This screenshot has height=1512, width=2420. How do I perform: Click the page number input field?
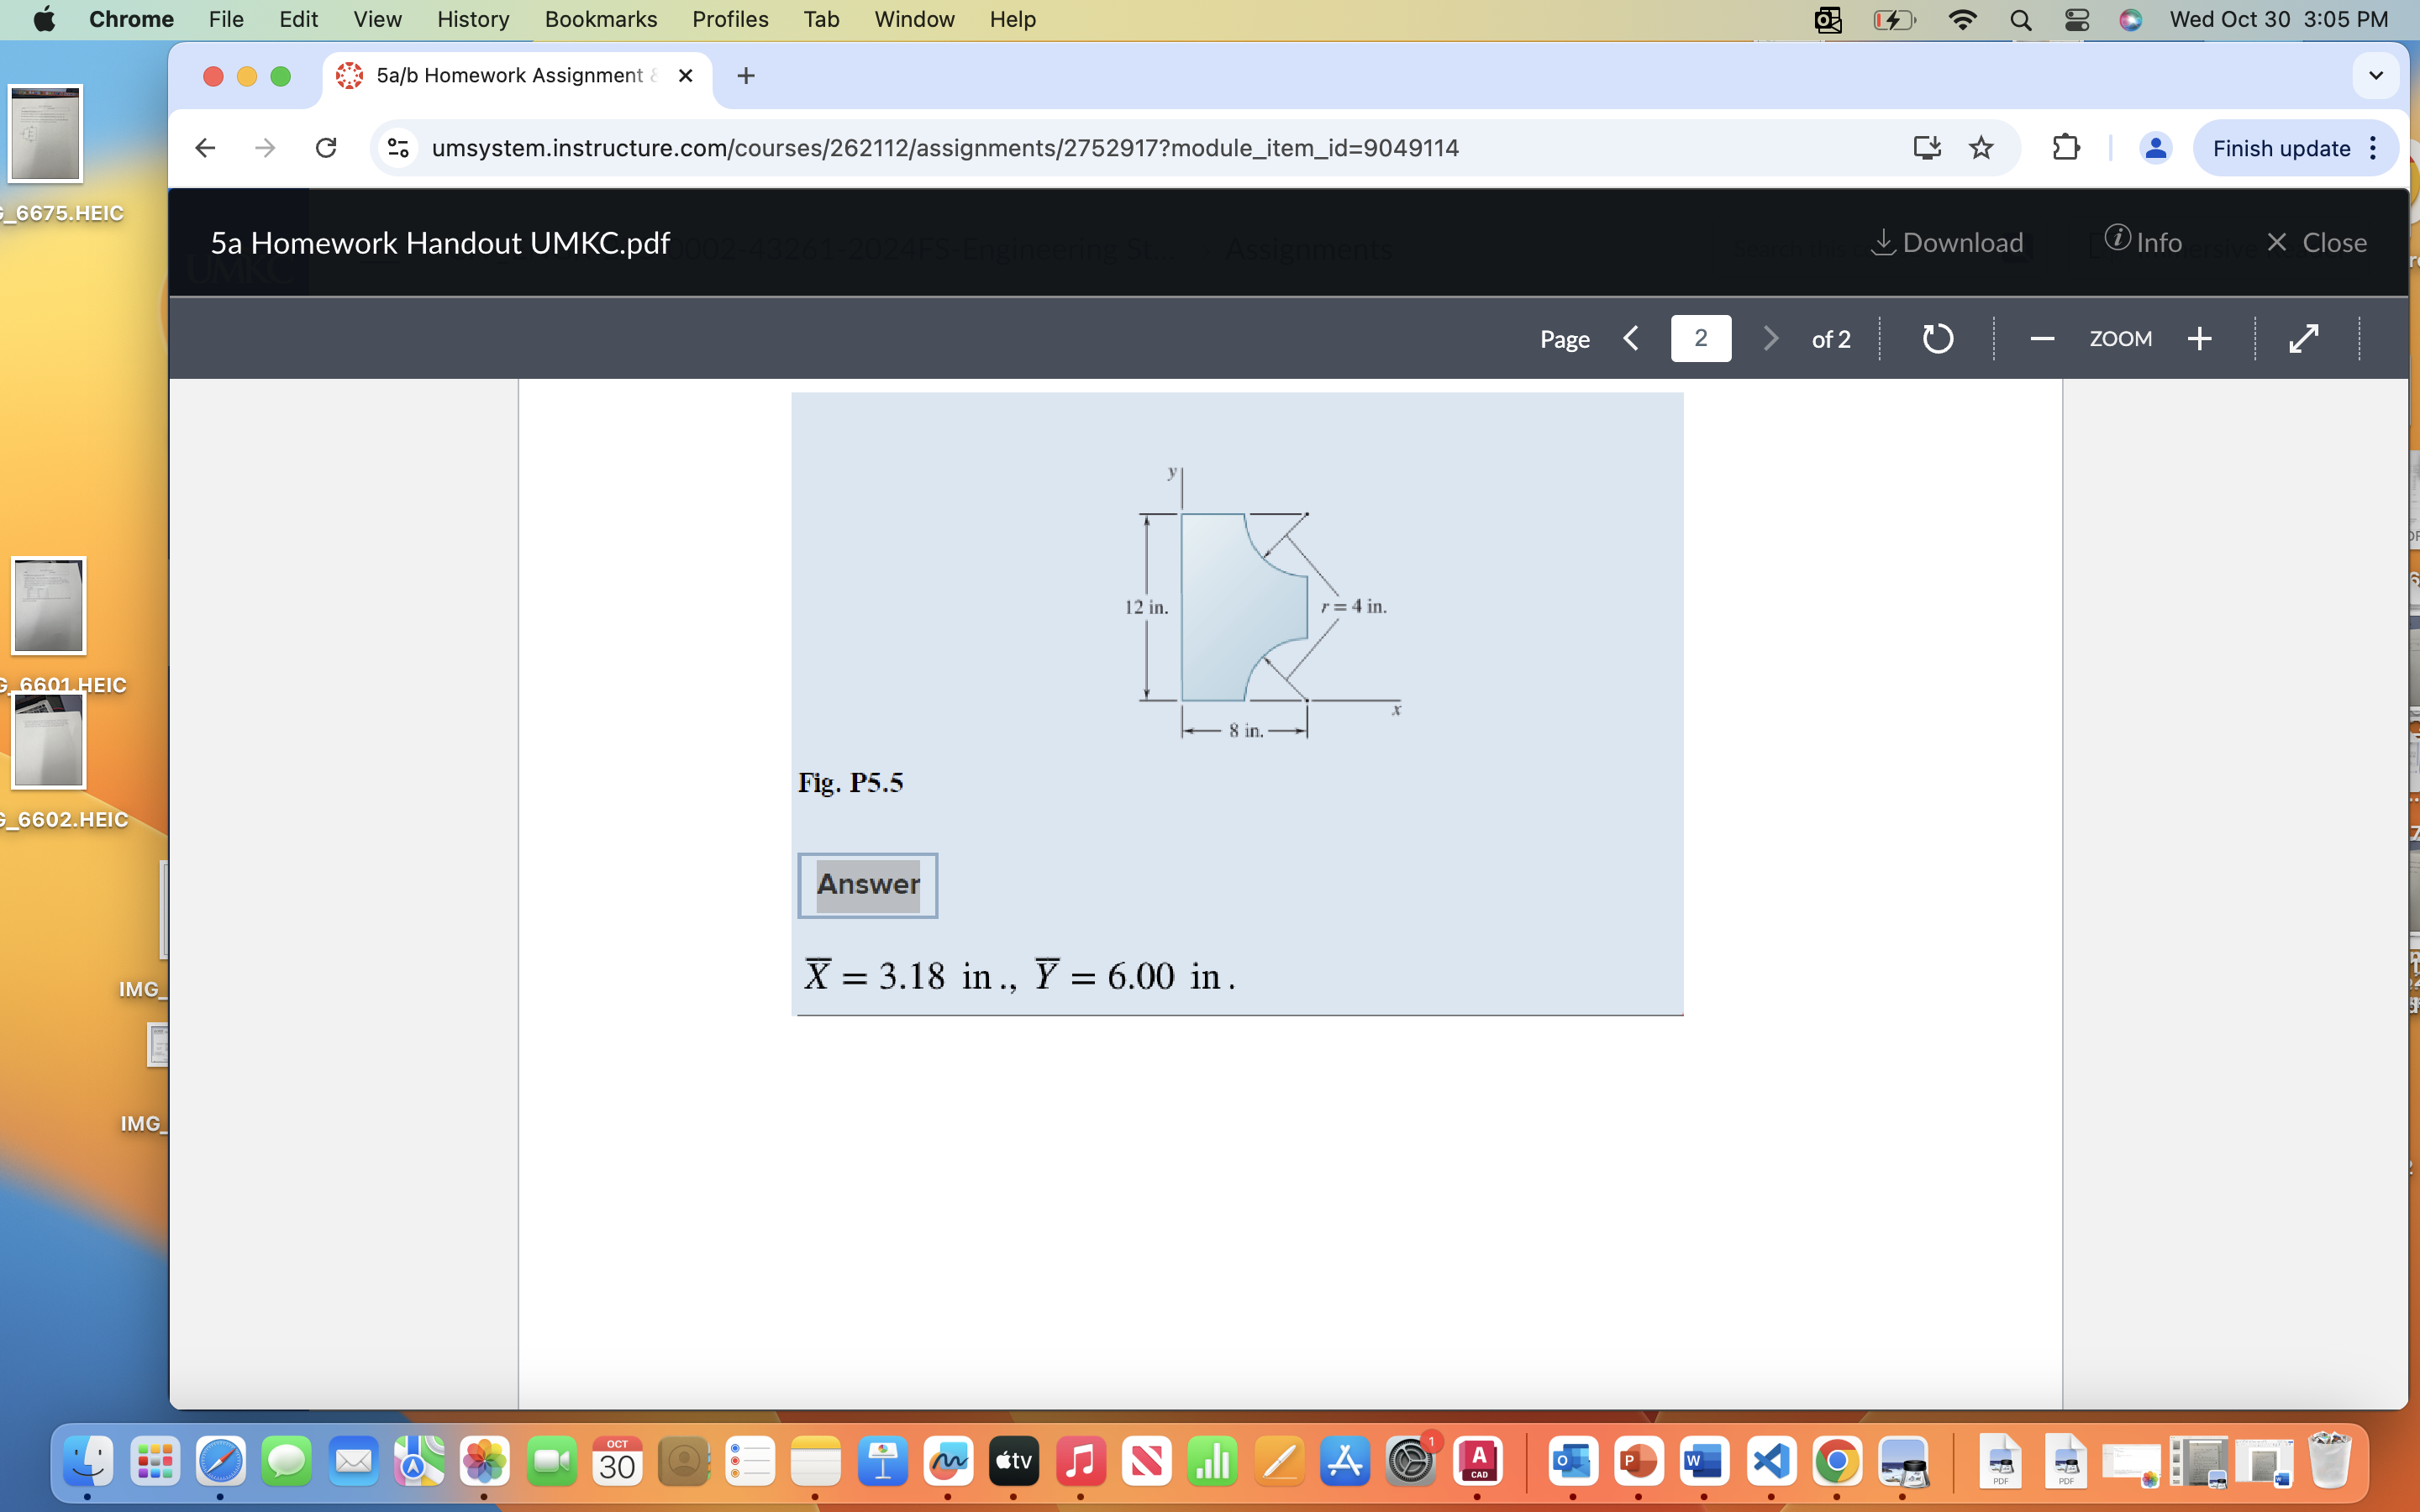click(1700, 338)
